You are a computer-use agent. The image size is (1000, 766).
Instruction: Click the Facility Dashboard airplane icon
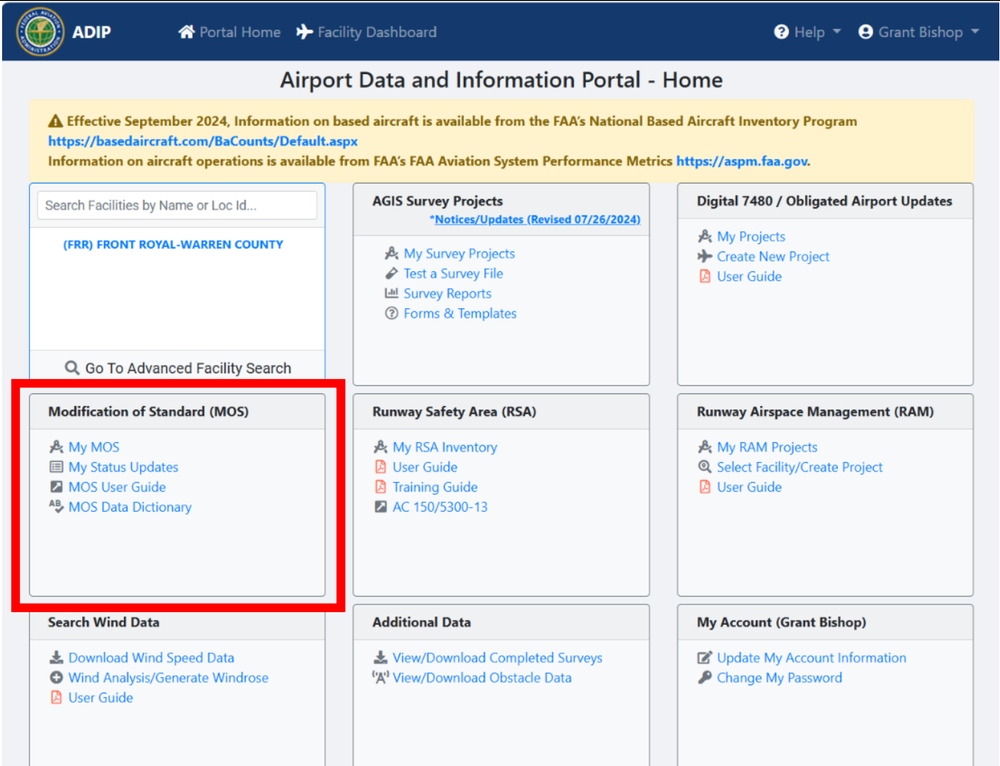(305, 32)
